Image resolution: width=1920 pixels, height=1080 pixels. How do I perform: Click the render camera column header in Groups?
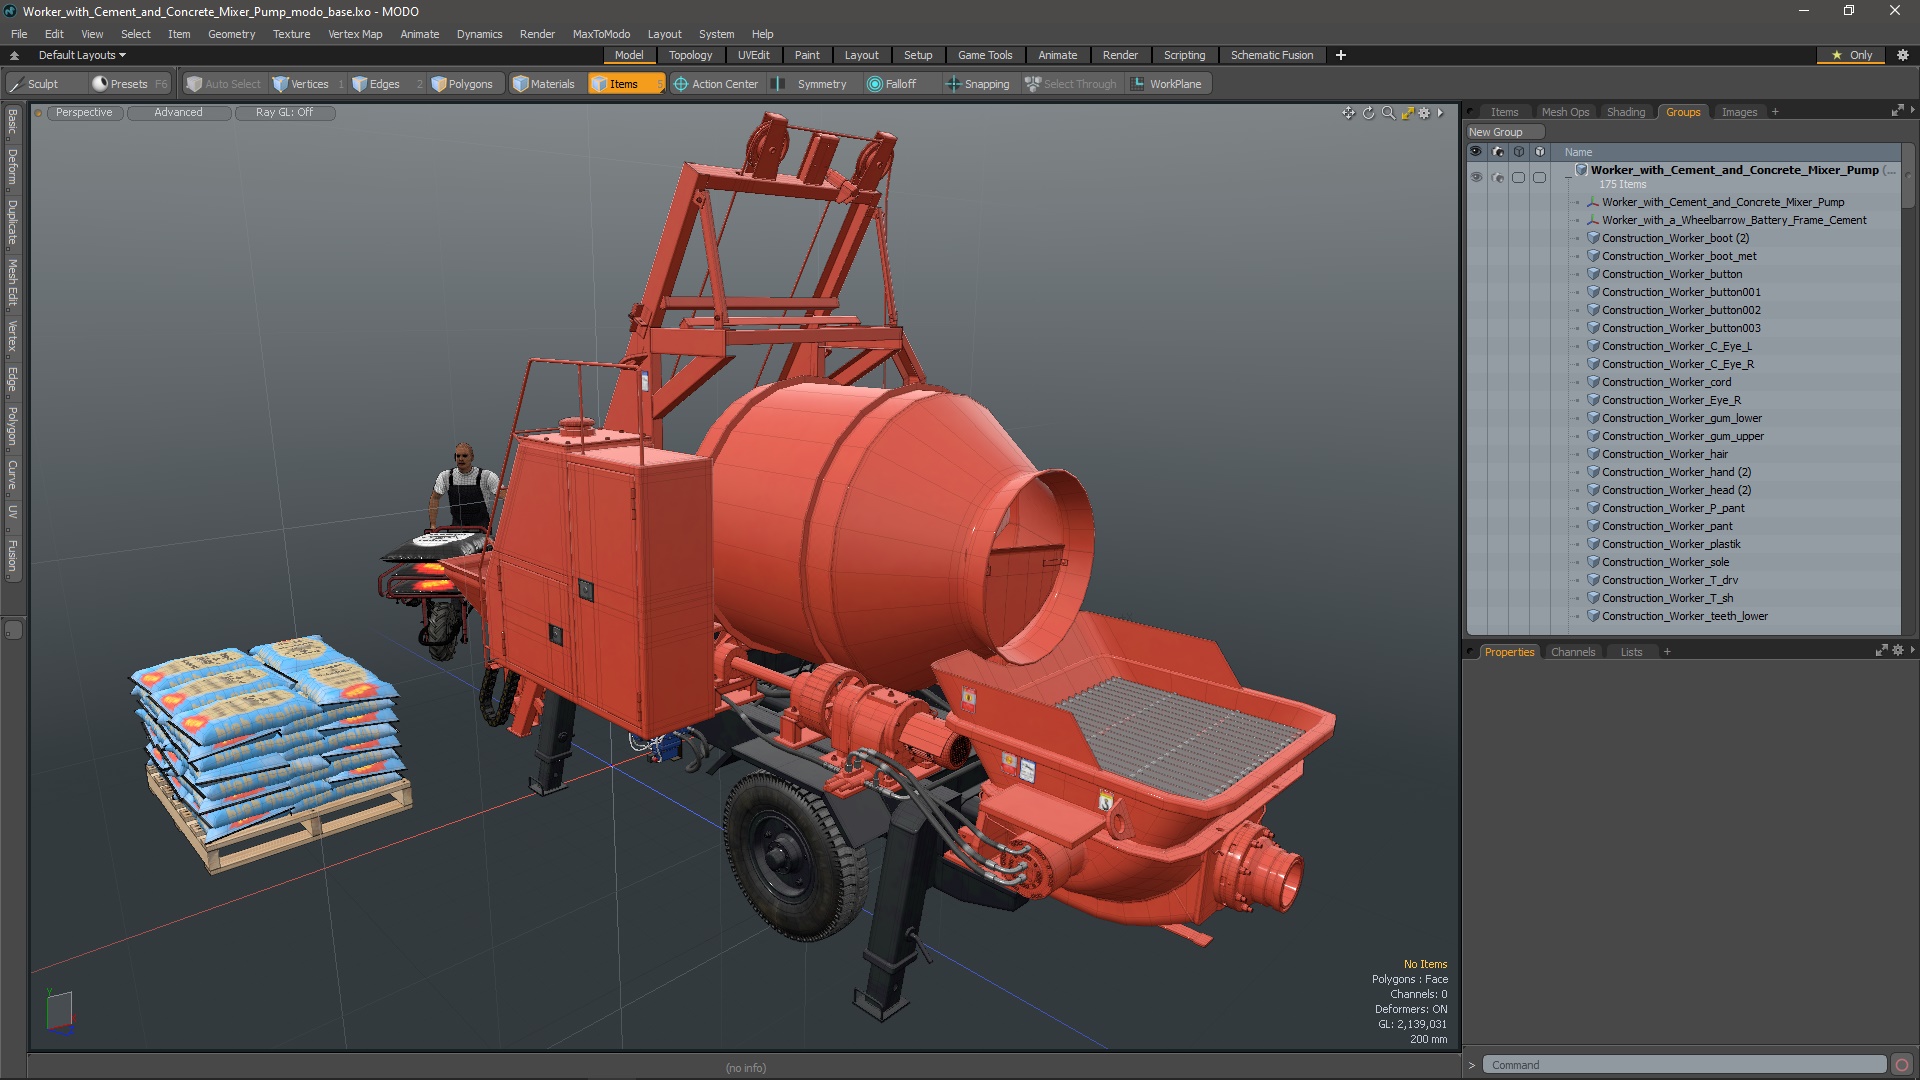coord(1497,152)
